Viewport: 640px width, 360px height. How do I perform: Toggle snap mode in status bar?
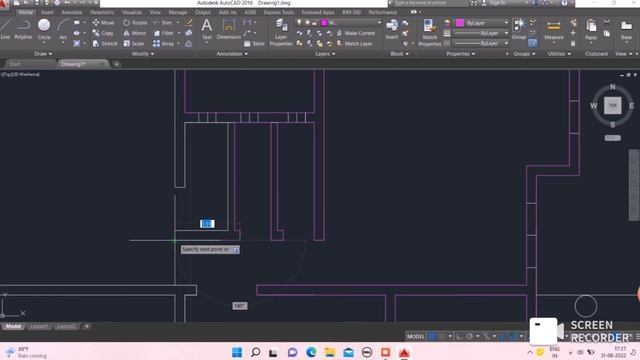pyautogui.click(x=442, y=336)
